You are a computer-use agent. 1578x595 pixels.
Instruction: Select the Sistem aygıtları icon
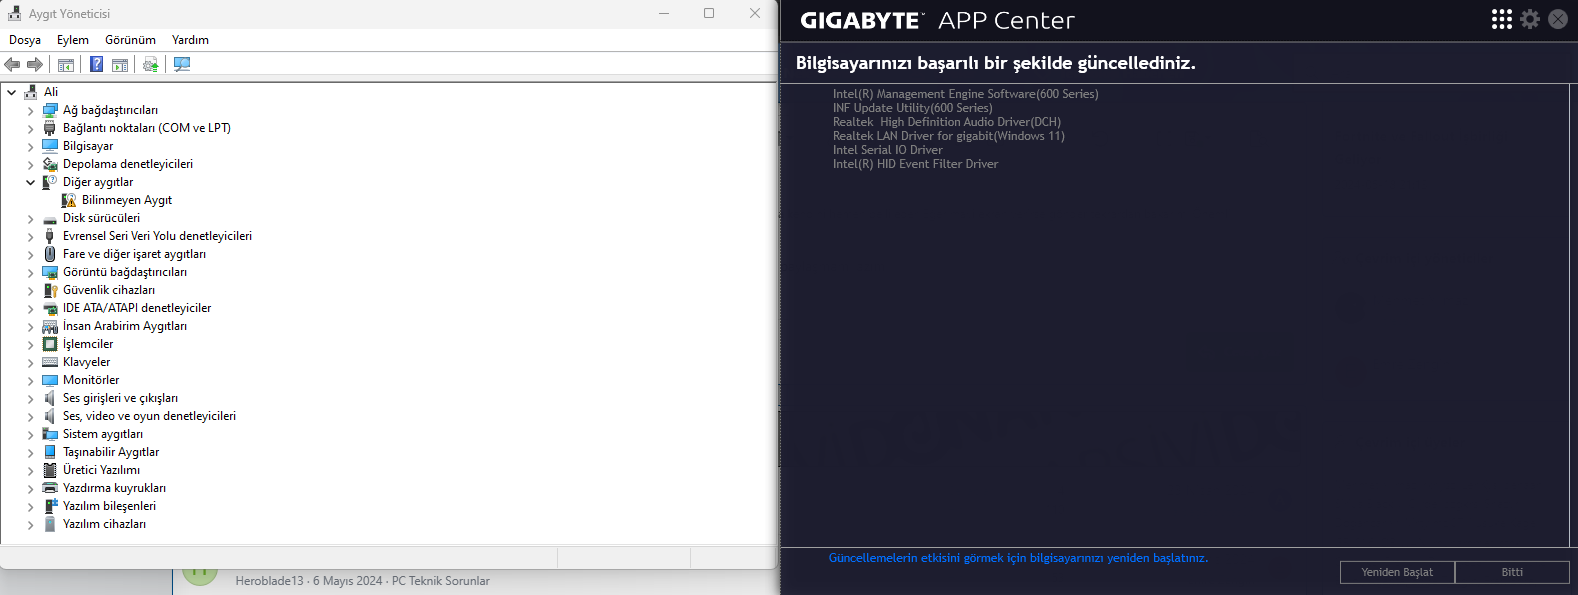tap(50, 434)
